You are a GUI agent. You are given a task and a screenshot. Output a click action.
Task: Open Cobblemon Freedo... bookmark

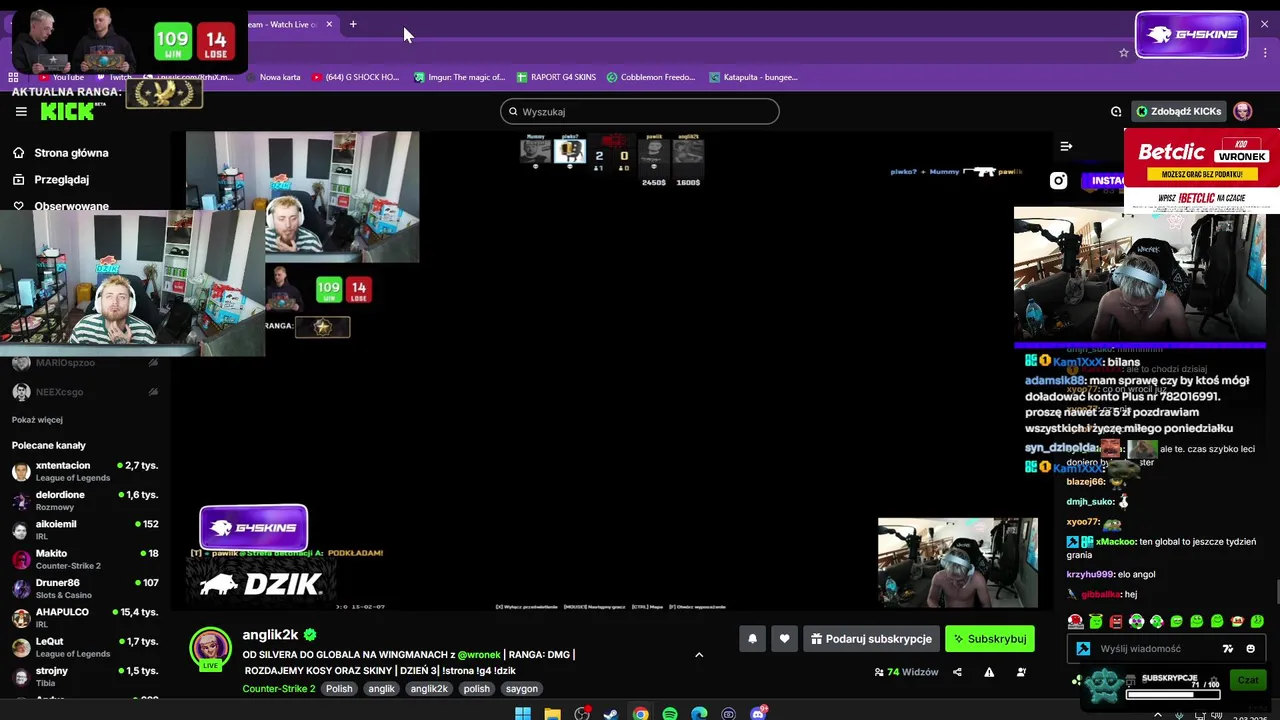650,77
